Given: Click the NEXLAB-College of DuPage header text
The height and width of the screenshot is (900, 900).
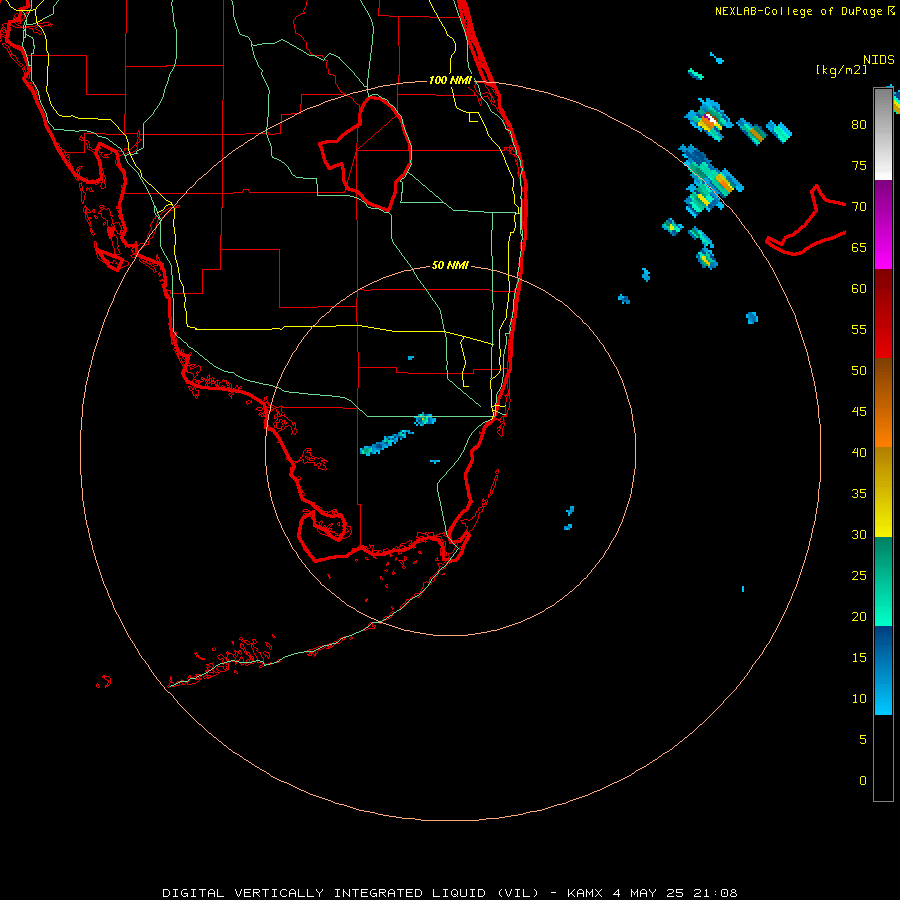Looking at the screenshot, I should tap(805, 11).
